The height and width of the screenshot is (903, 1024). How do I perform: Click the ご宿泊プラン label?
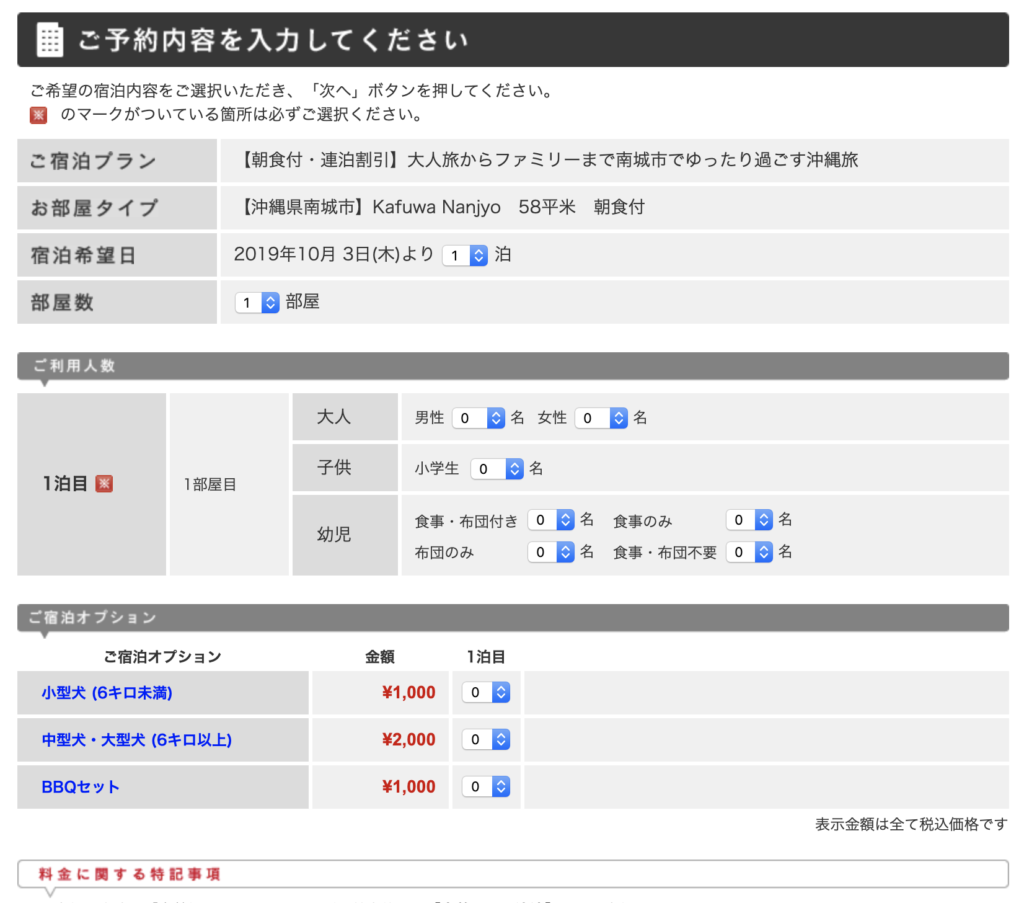coord(93,161)
